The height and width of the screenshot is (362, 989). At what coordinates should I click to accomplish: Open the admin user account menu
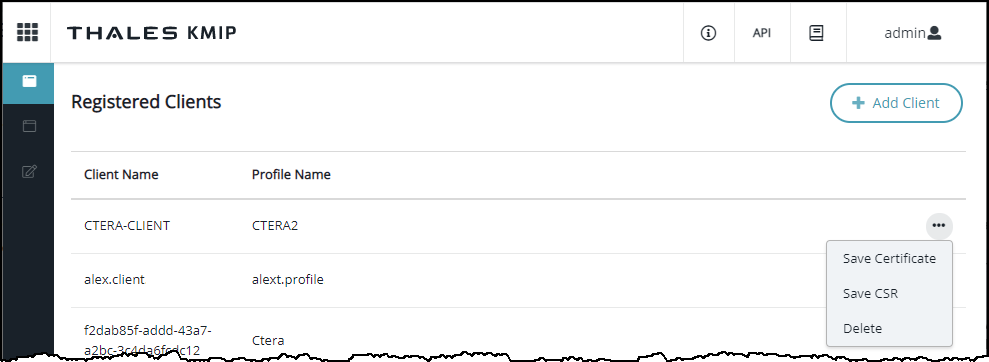point(913,33)
